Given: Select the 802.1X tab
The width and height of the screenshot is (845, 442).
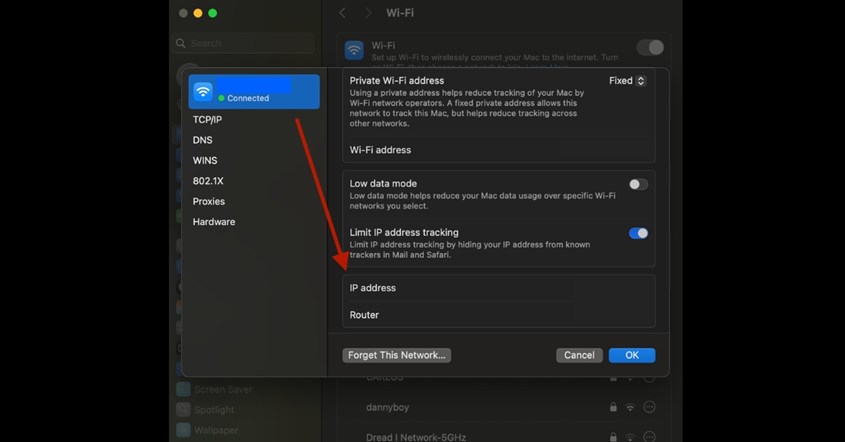Looking at the screenshot, I should pyautogui.click(x=208, y=181).
